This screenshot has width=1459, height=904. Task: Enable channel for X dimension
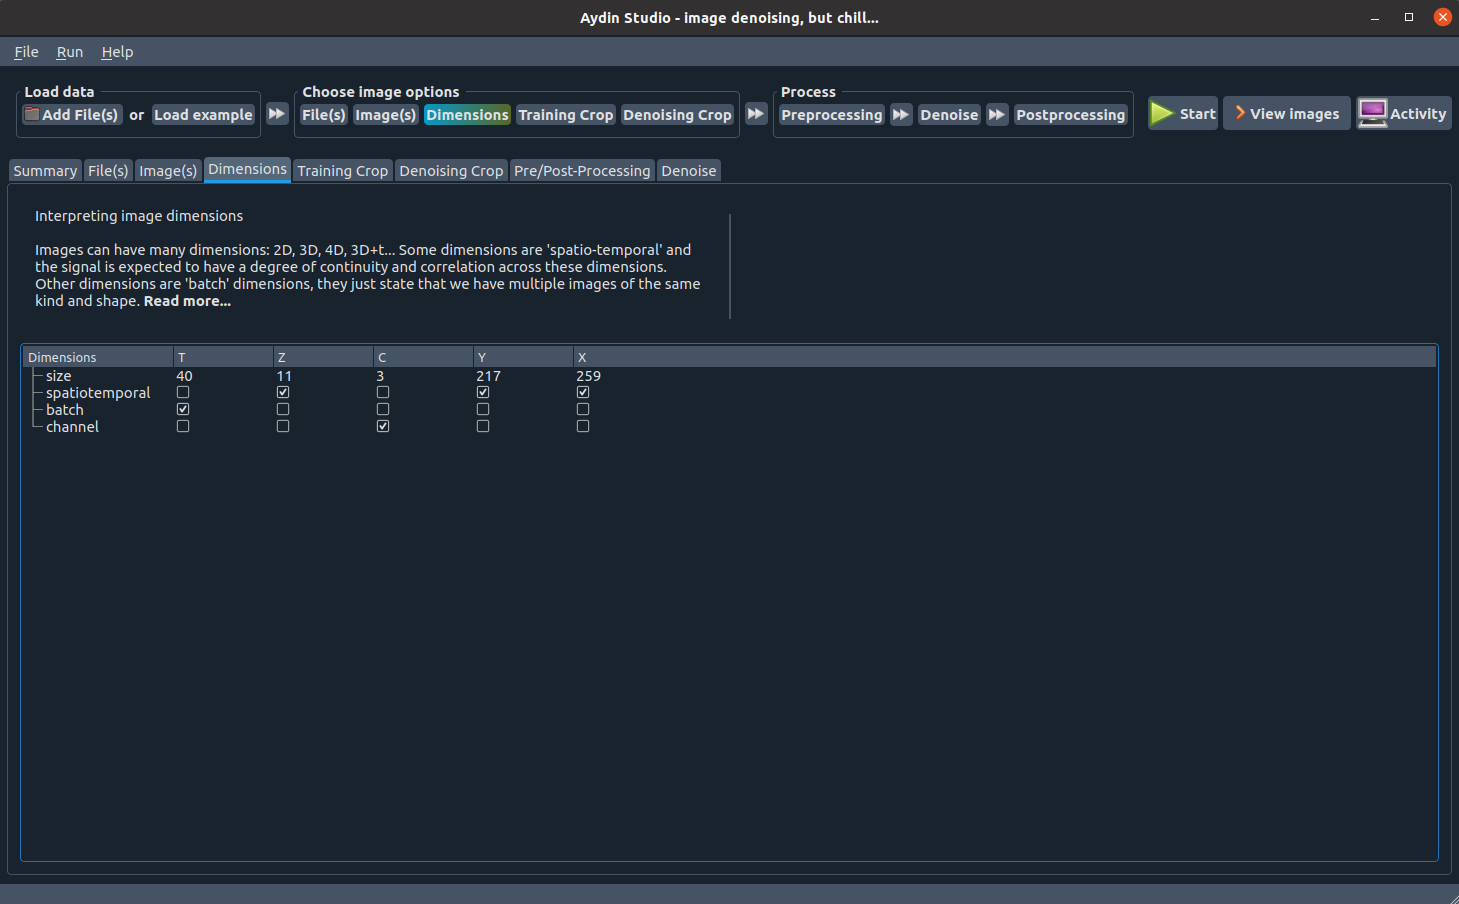(x=583, y=426)
